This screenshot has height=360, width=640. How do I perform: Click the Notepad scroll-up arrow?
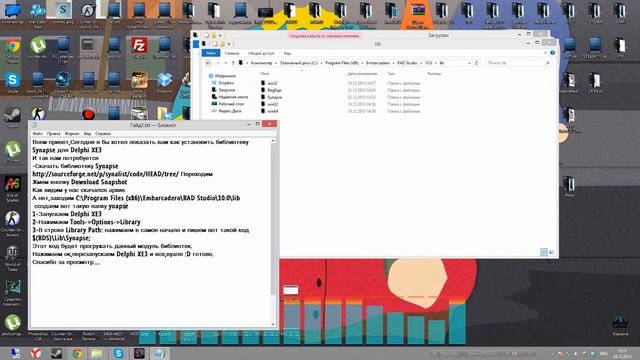[273, 141]
